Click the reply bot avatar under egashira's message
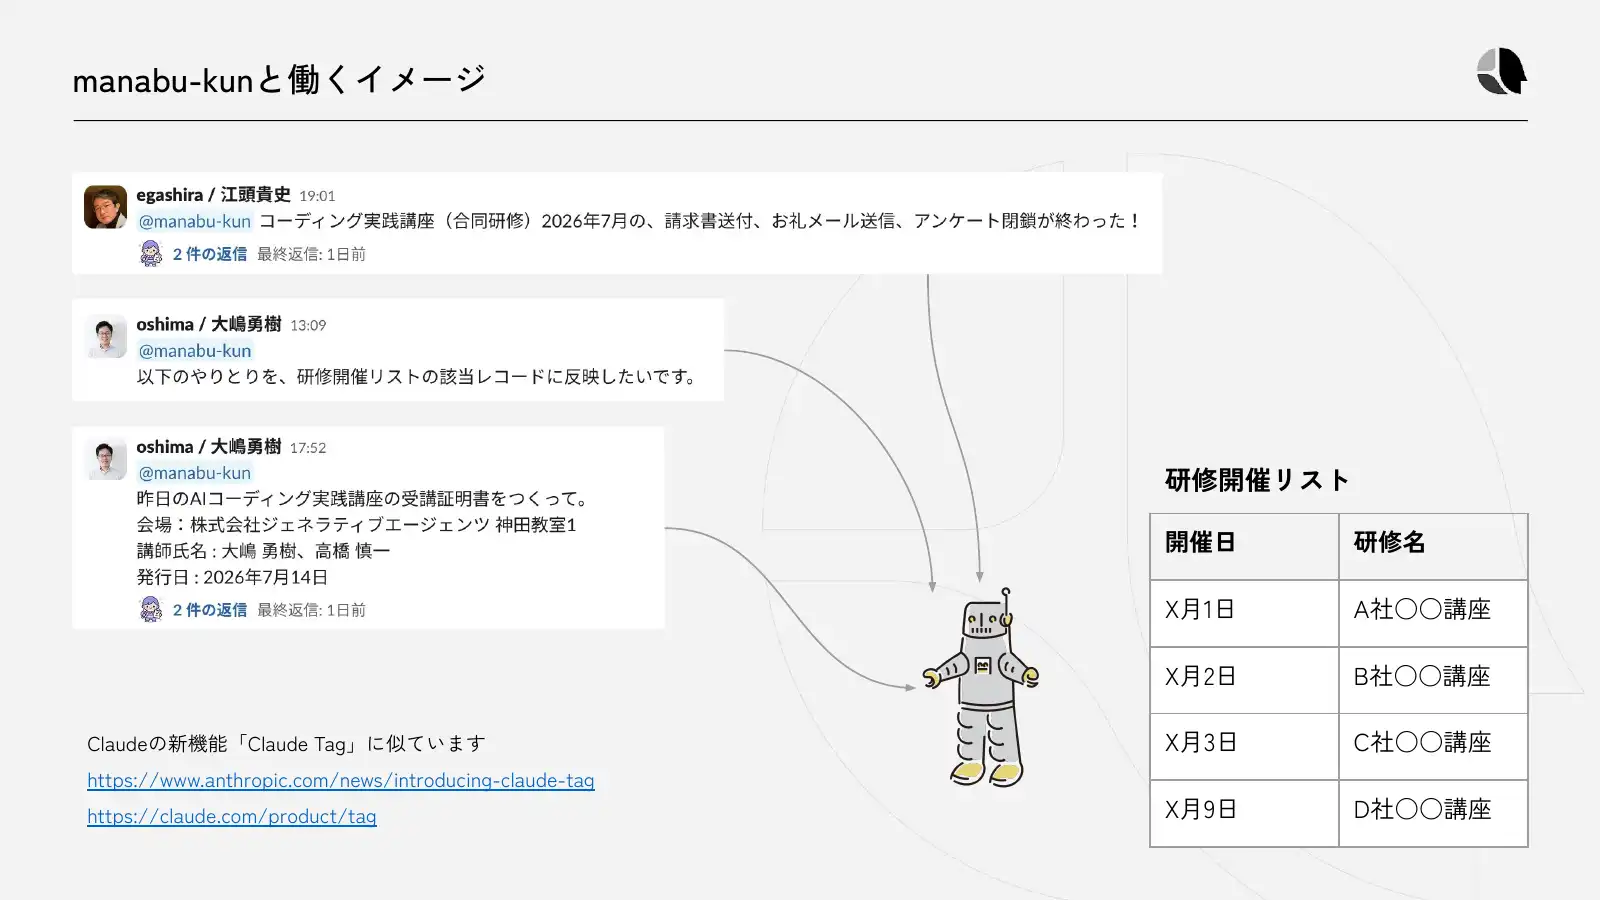 [151, 254]
